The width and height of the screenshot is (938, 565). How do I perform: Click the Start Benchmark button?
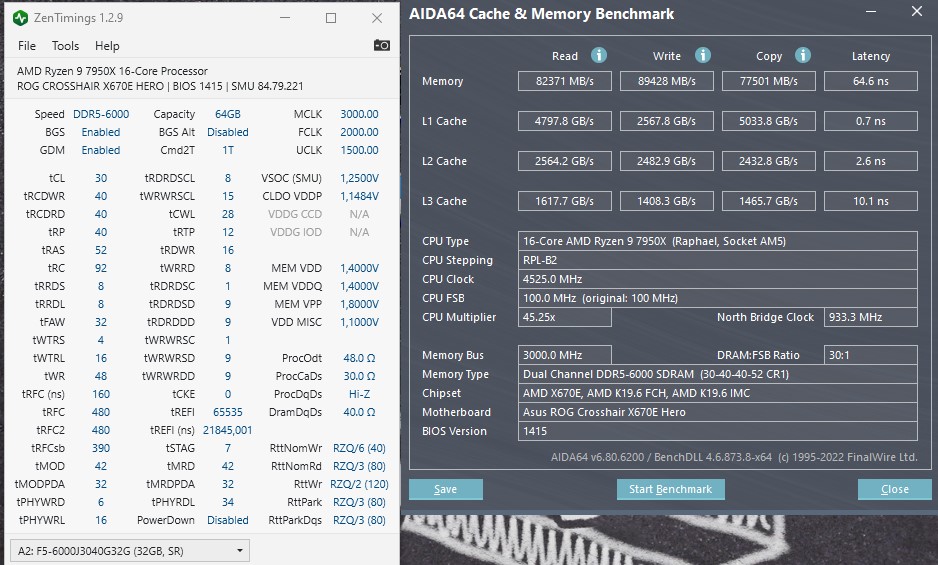tap(671, 489)
